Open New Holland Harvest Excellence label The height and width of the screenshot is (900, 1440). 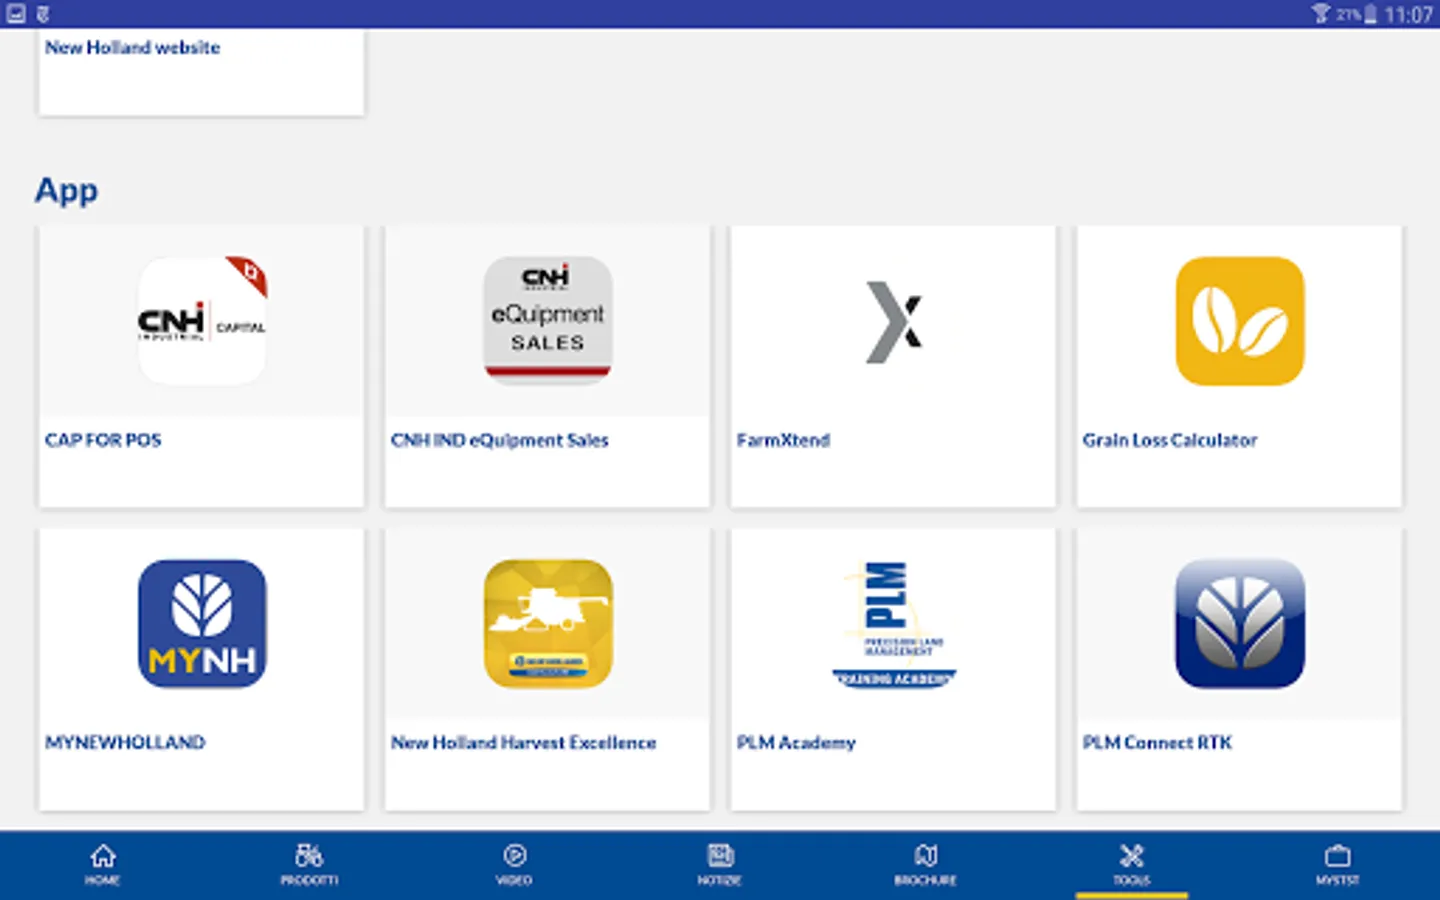[x=523, y=742]
